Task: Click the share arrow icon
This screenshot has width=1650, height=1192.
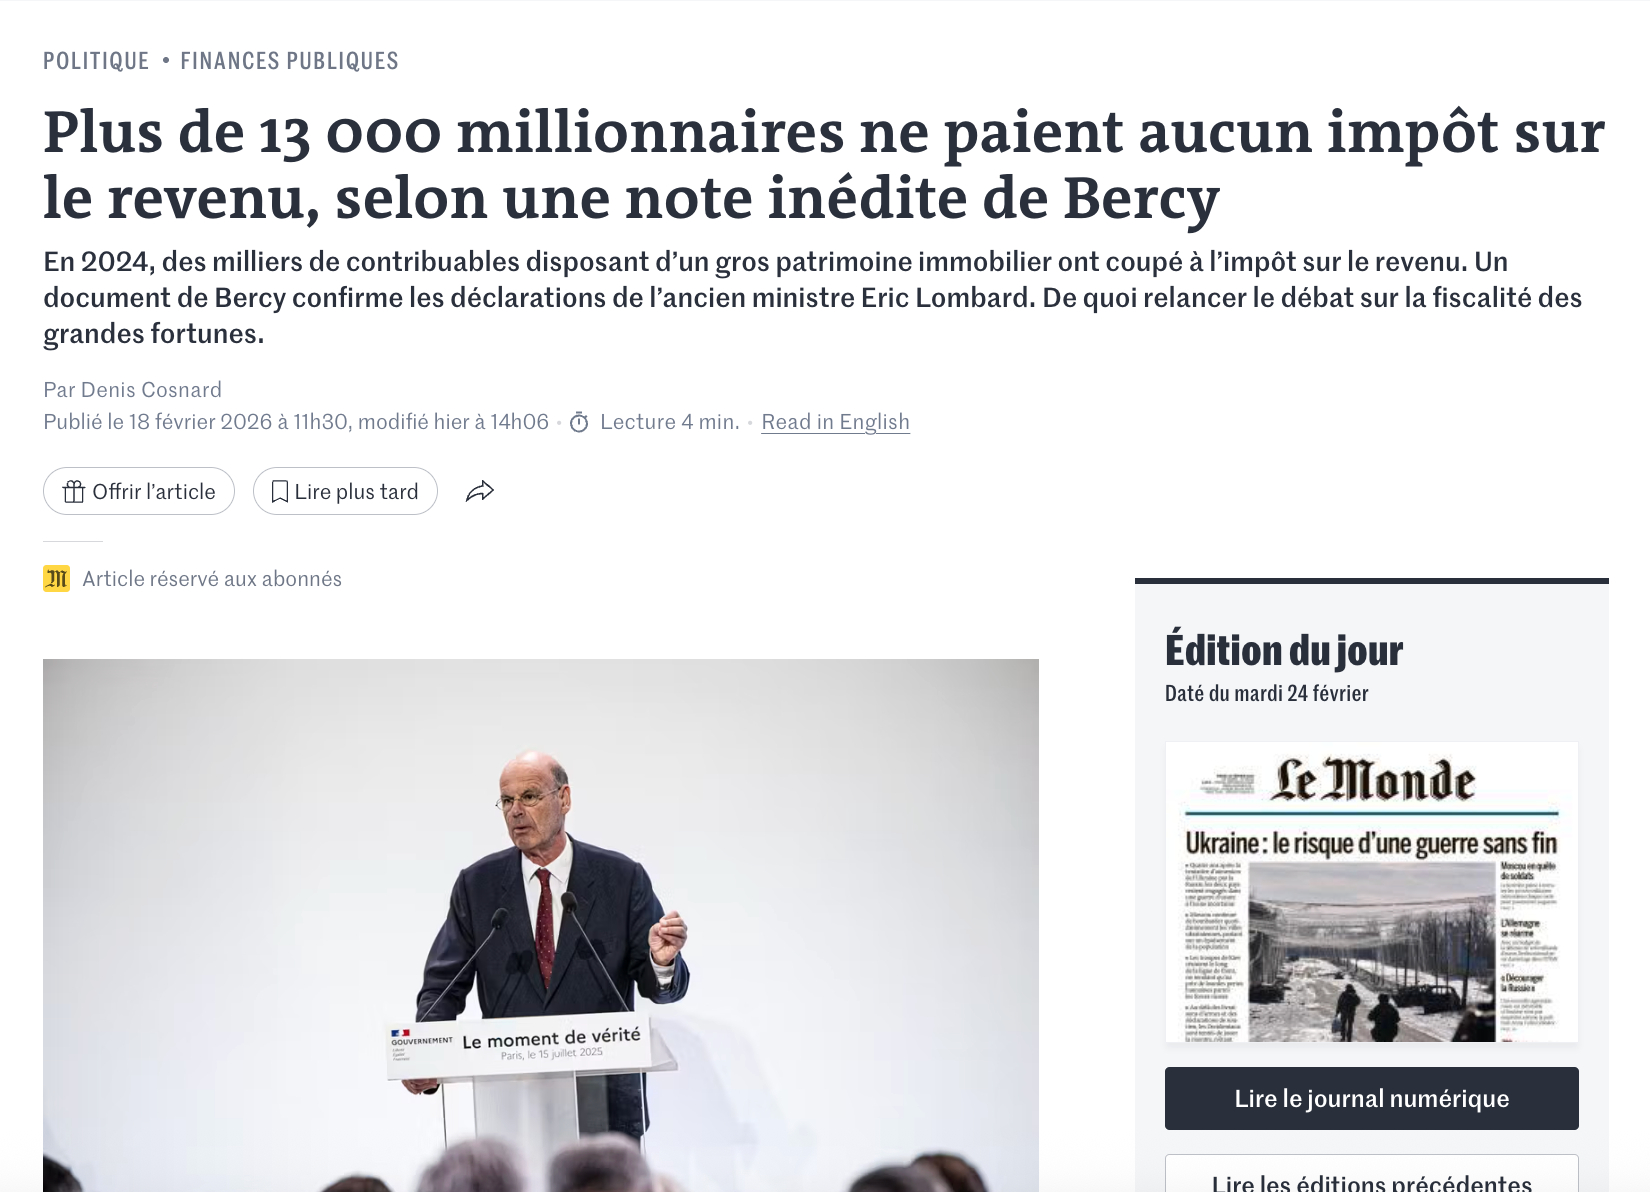Action: coord(480,491)
